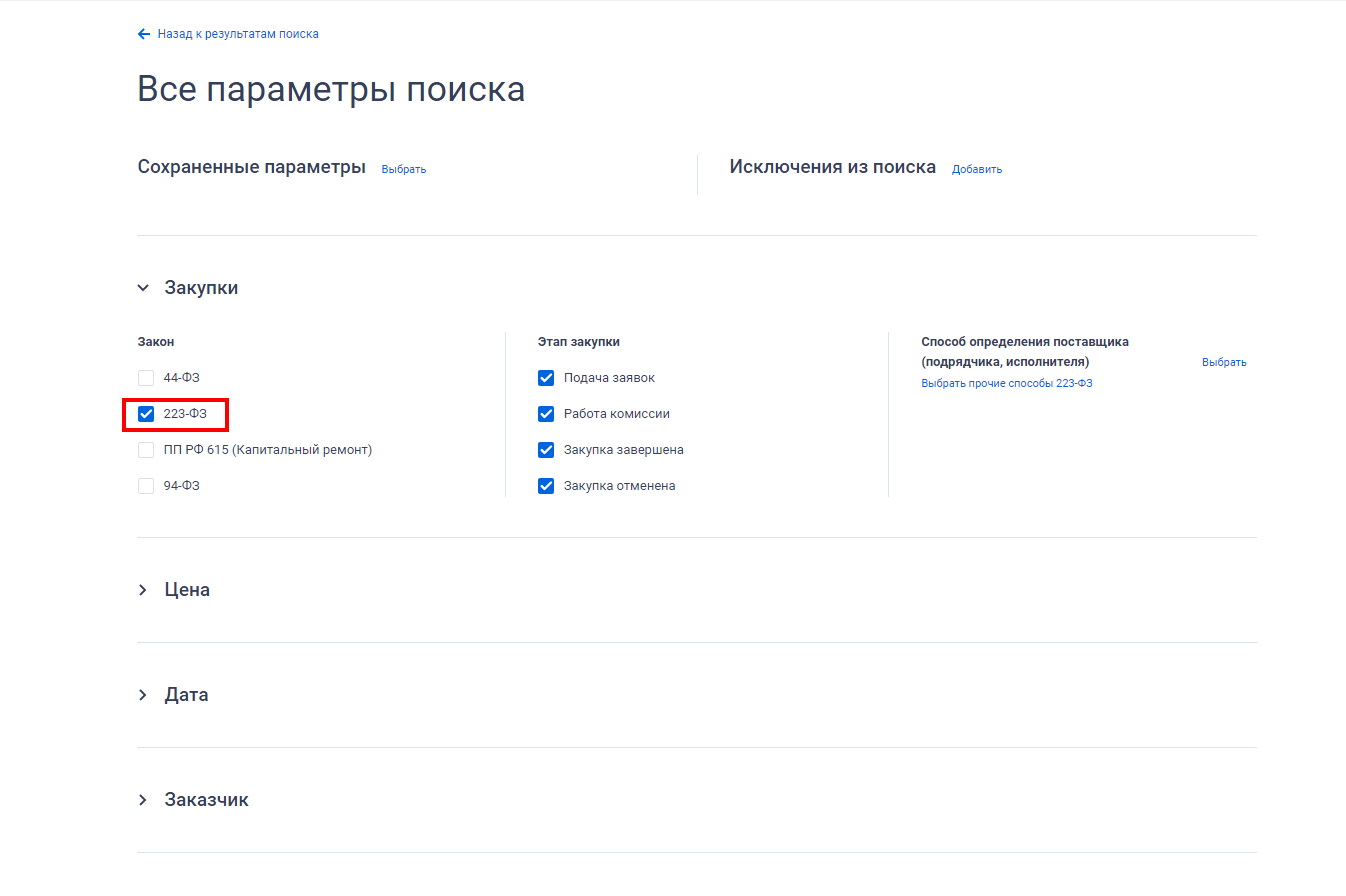The height and width of the screenshot is (896, 1346).
Task: Disable Закупка отменена checkbox
Action: [546, 486]
